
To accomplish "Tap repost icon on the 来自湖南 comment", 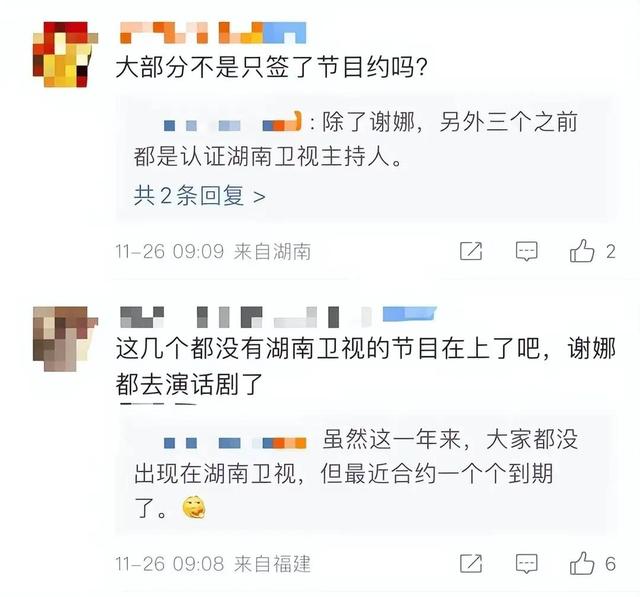I will click(471, 251).
